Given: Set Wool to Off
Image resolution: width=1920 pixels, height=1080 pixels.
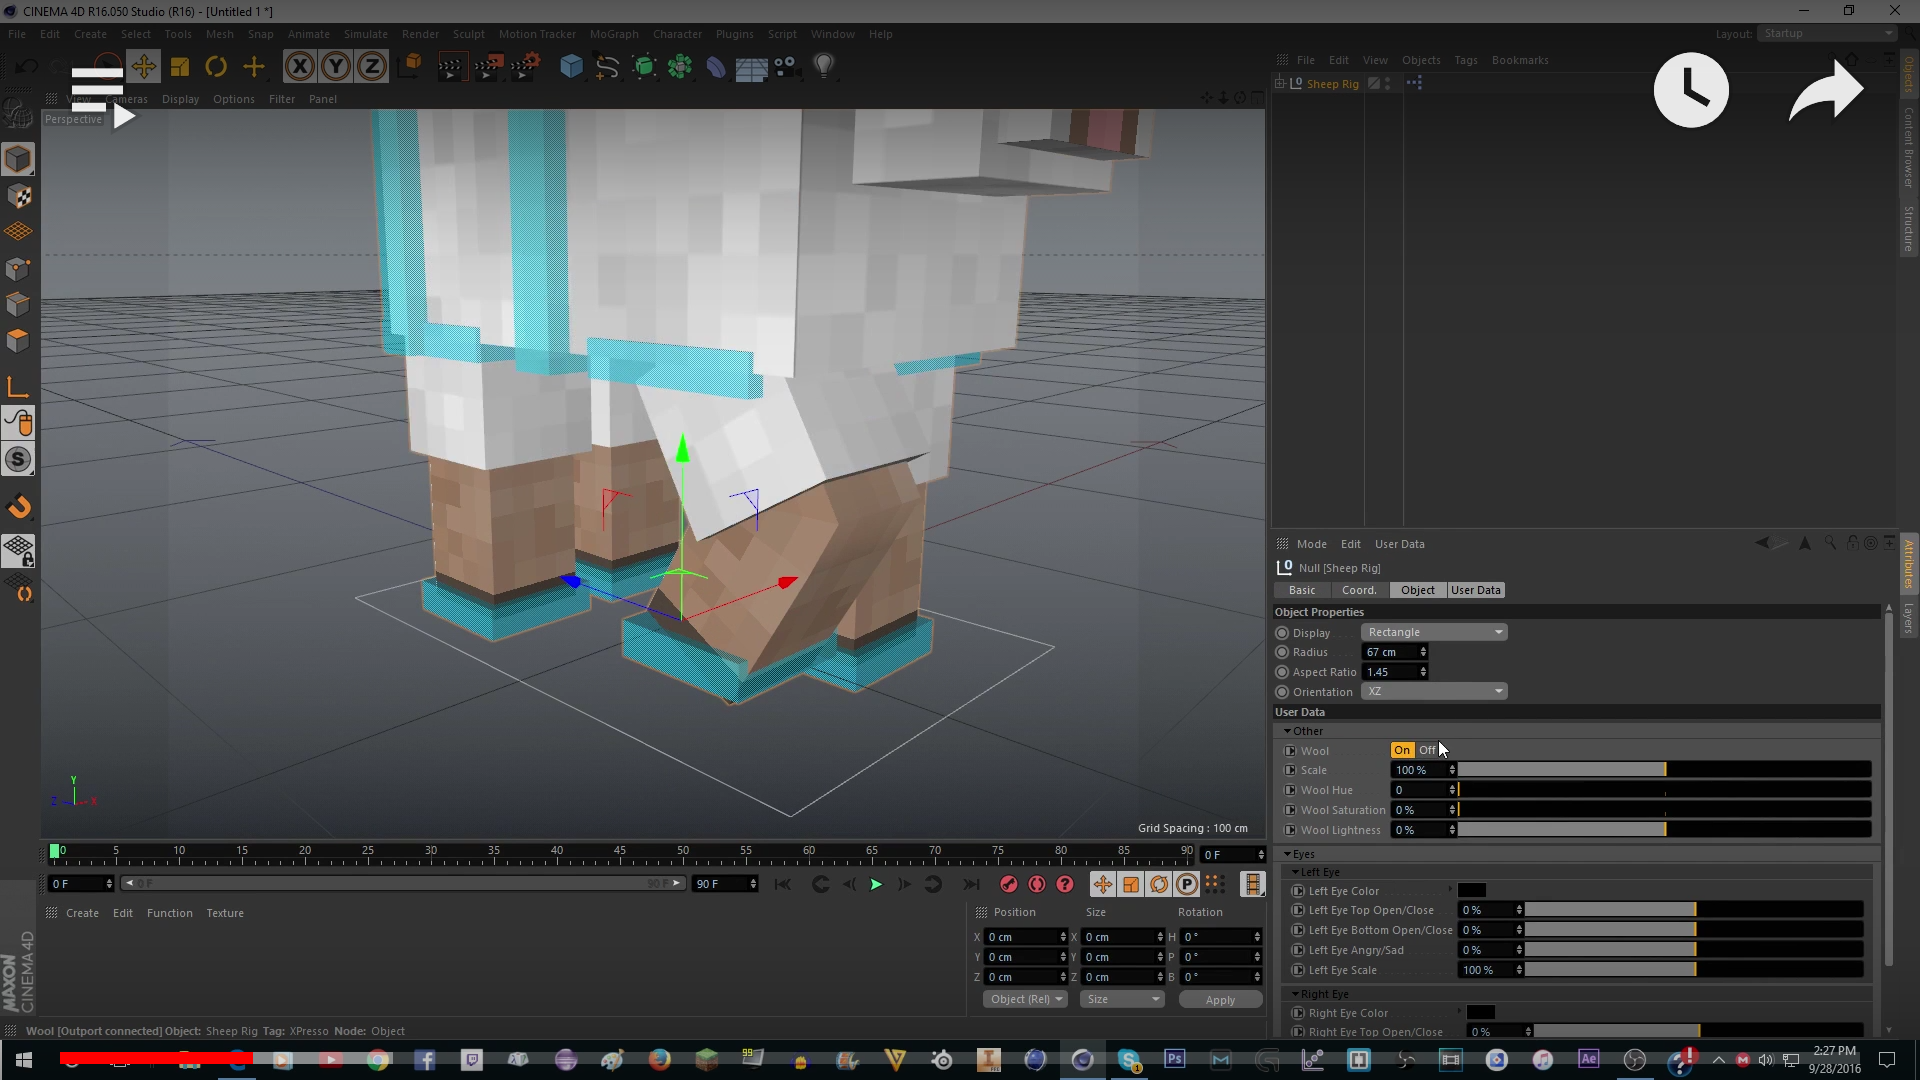Looking at the screenshot, I should 1427,750.
